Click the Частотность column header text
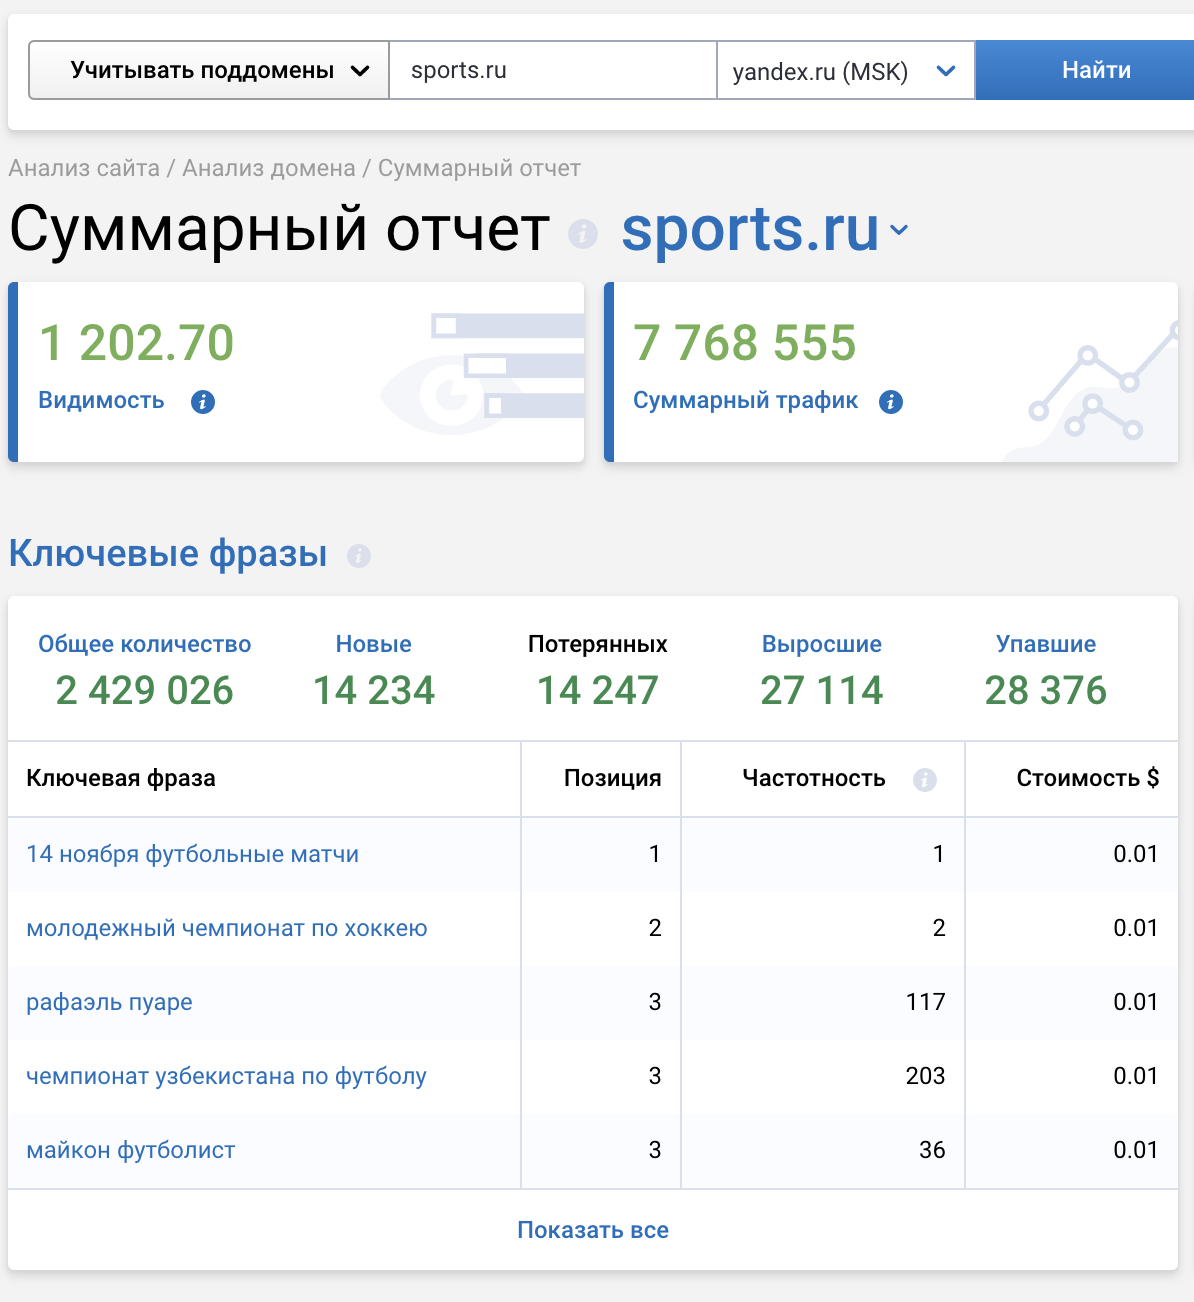Image resolution: width=1194 pixels, height=1302 pixels. (814, 778)
